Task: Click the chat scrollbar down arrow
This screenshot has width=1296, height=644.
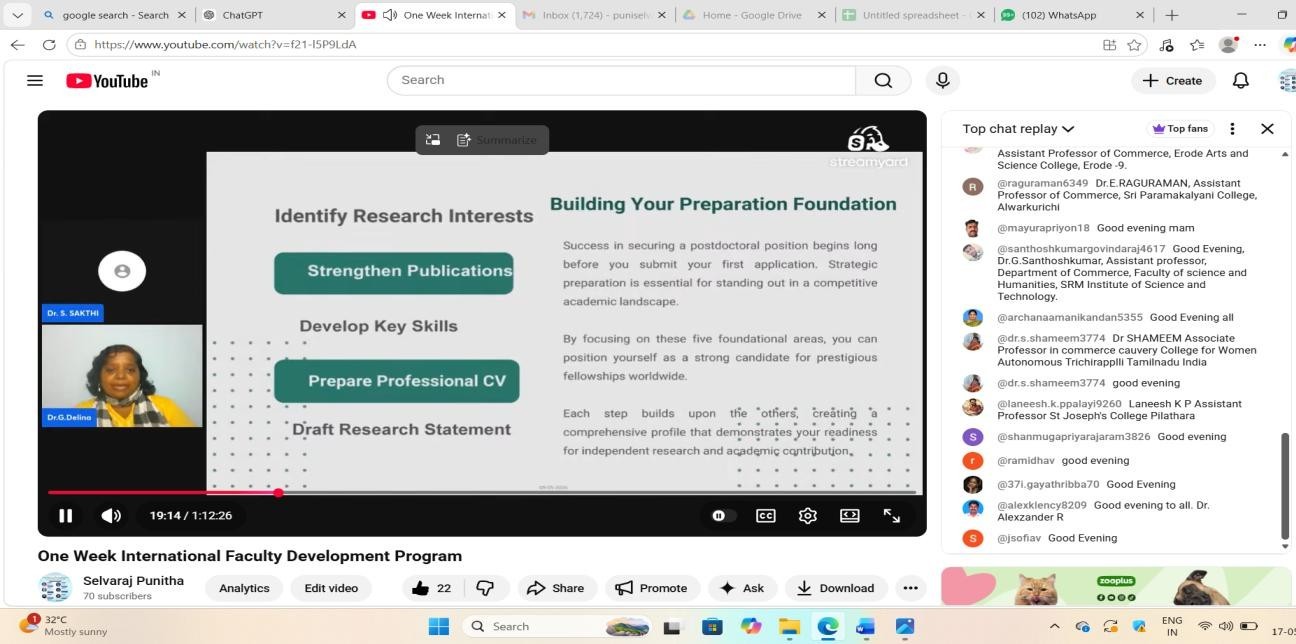Action: pyautogui.click(x=1285, y=546)
